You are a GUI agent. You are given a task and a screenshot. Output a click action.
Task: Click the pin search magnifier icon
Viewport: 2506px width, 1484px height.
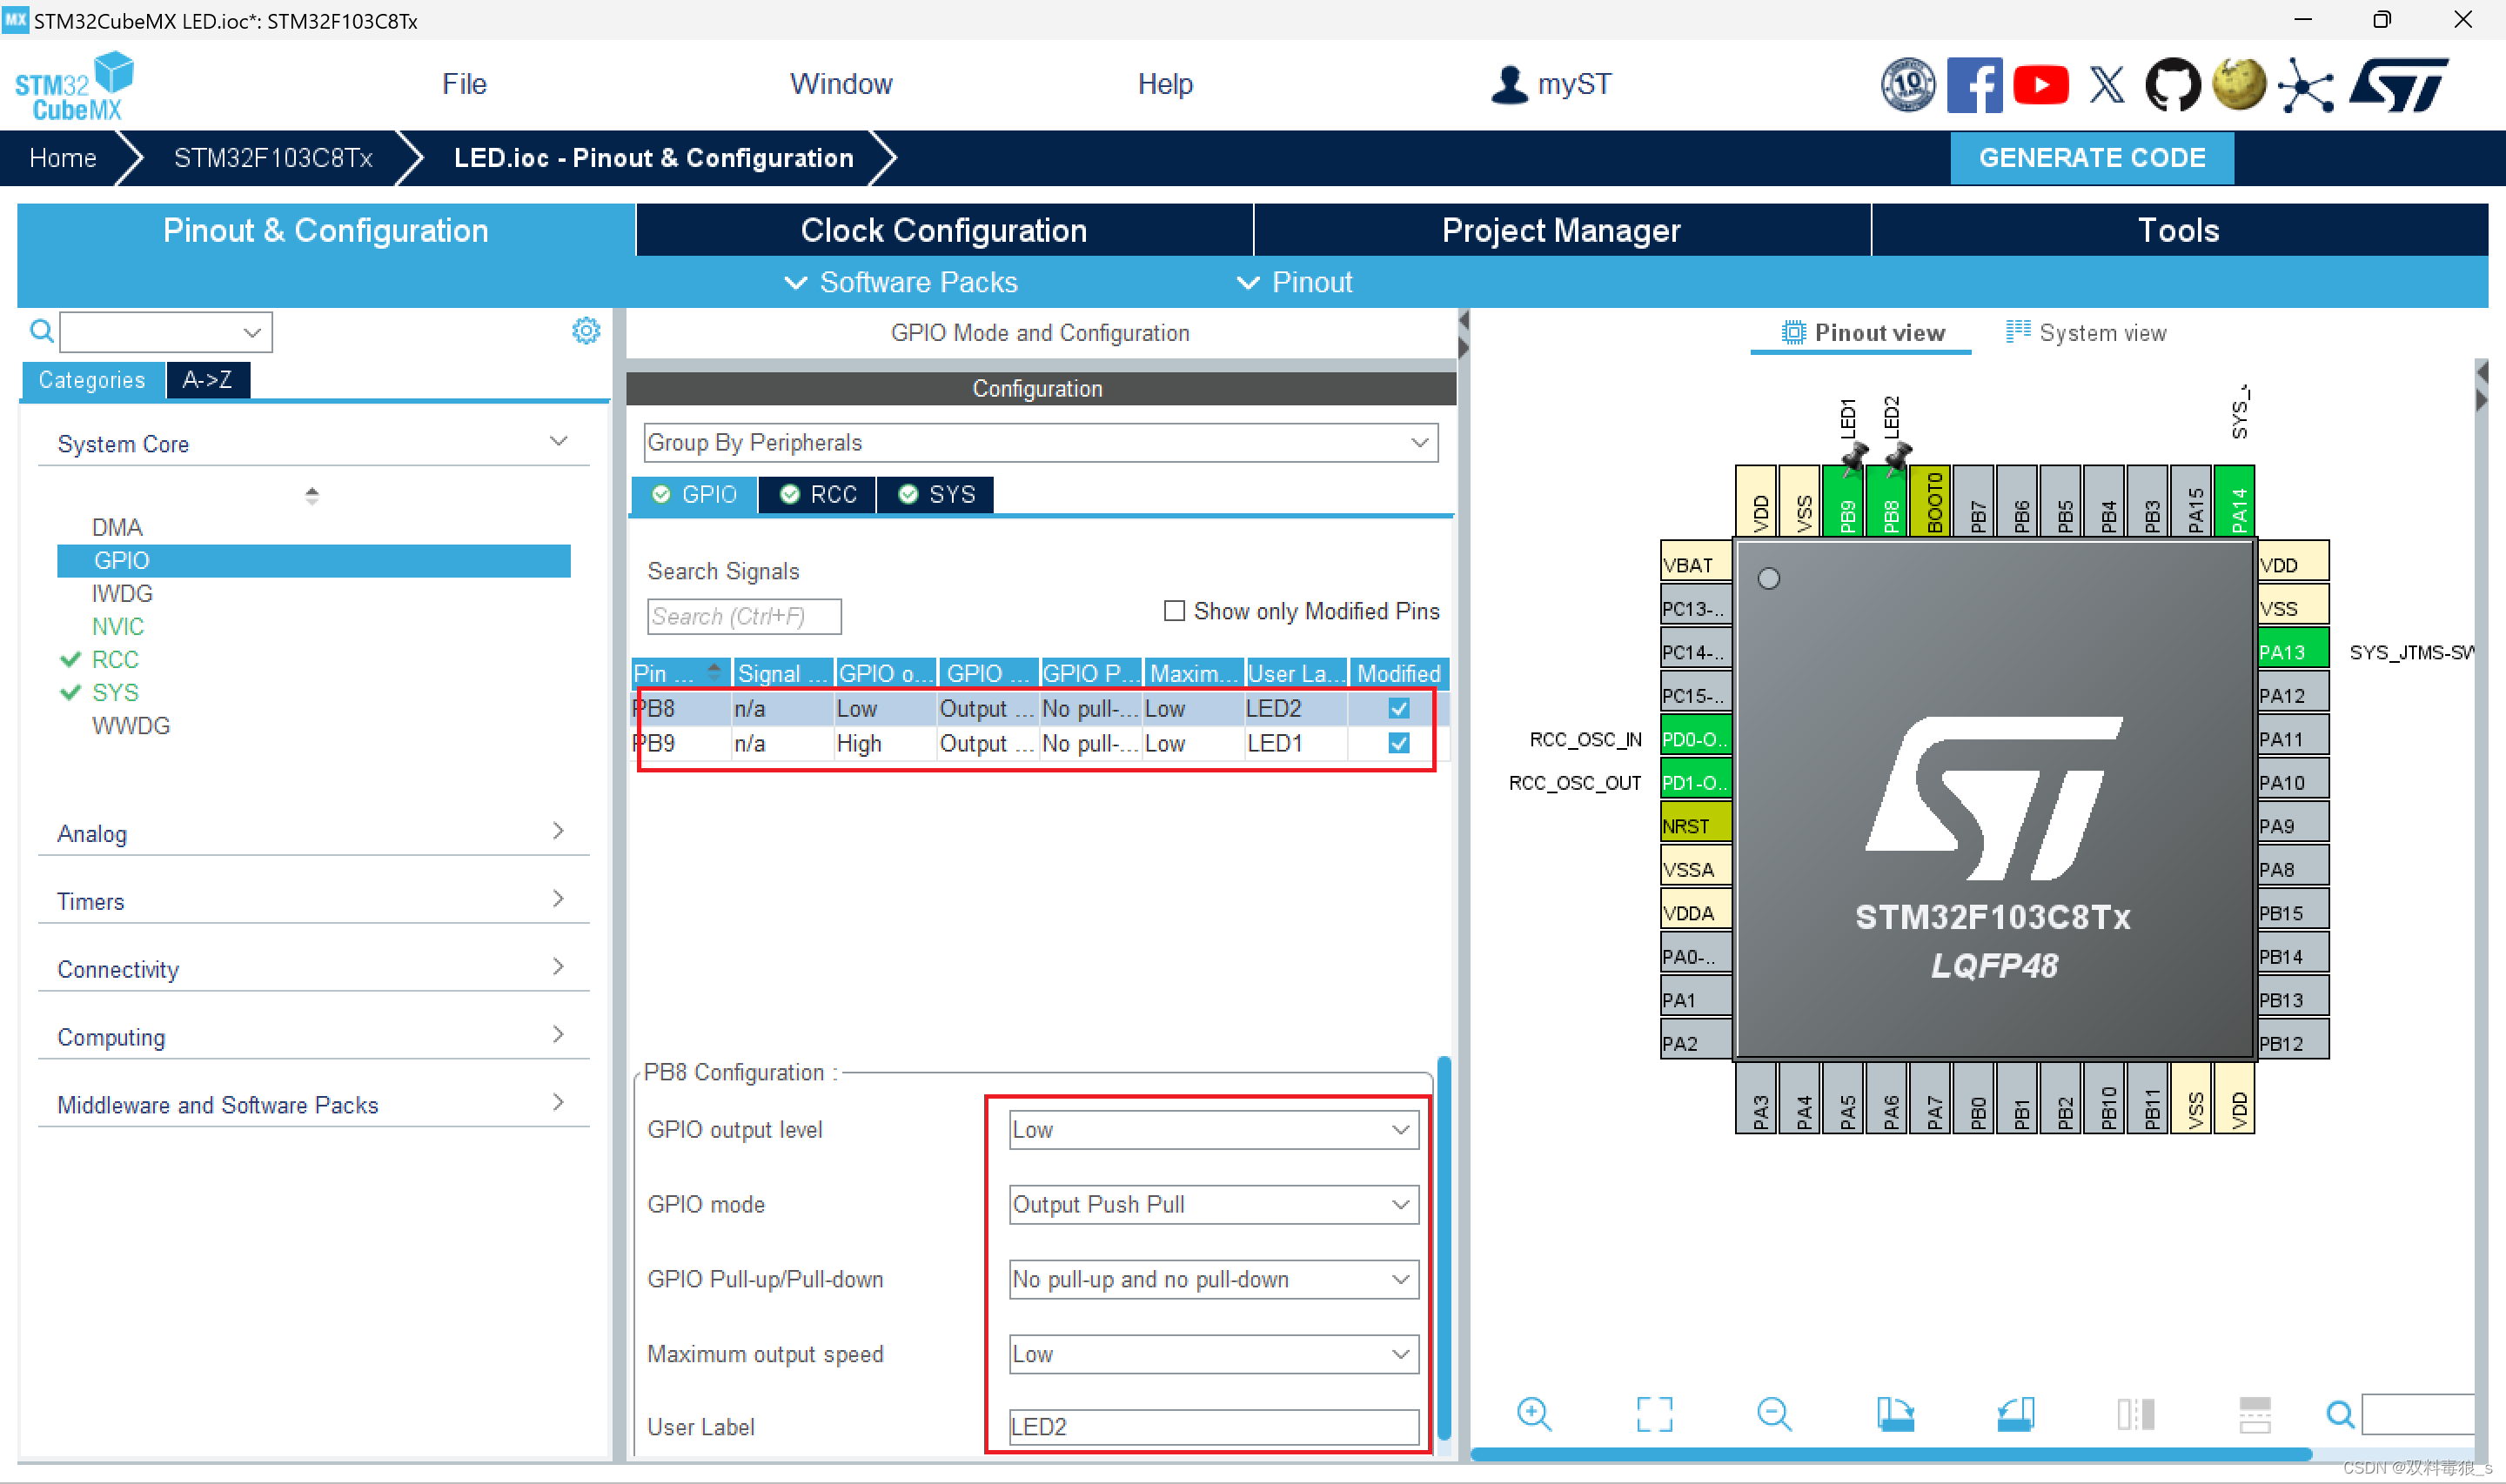[2340, 1414]
